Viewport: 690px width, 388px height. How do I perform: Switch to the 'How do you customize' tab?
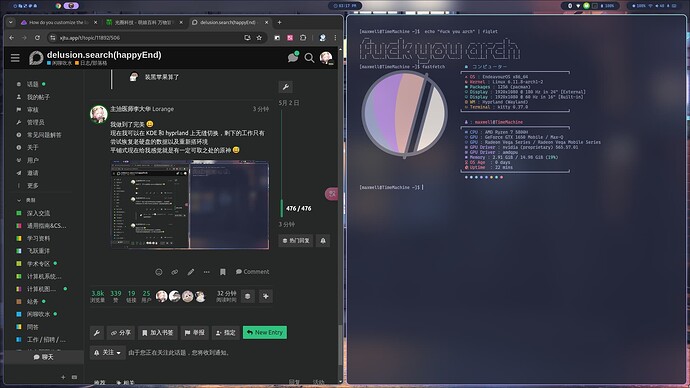(x=59, y=22)
